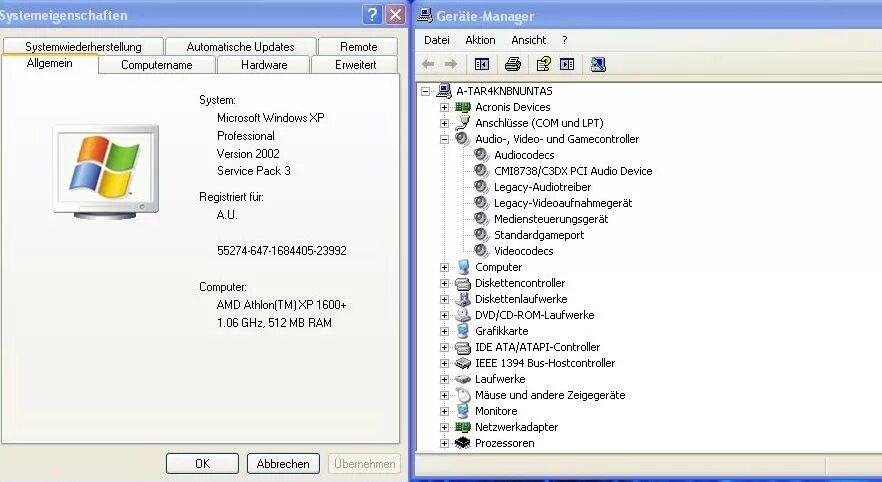Viewport: 882px width, 482px height.
Task: Expand the Grafikkarte node
Action: tap(444, 331)
